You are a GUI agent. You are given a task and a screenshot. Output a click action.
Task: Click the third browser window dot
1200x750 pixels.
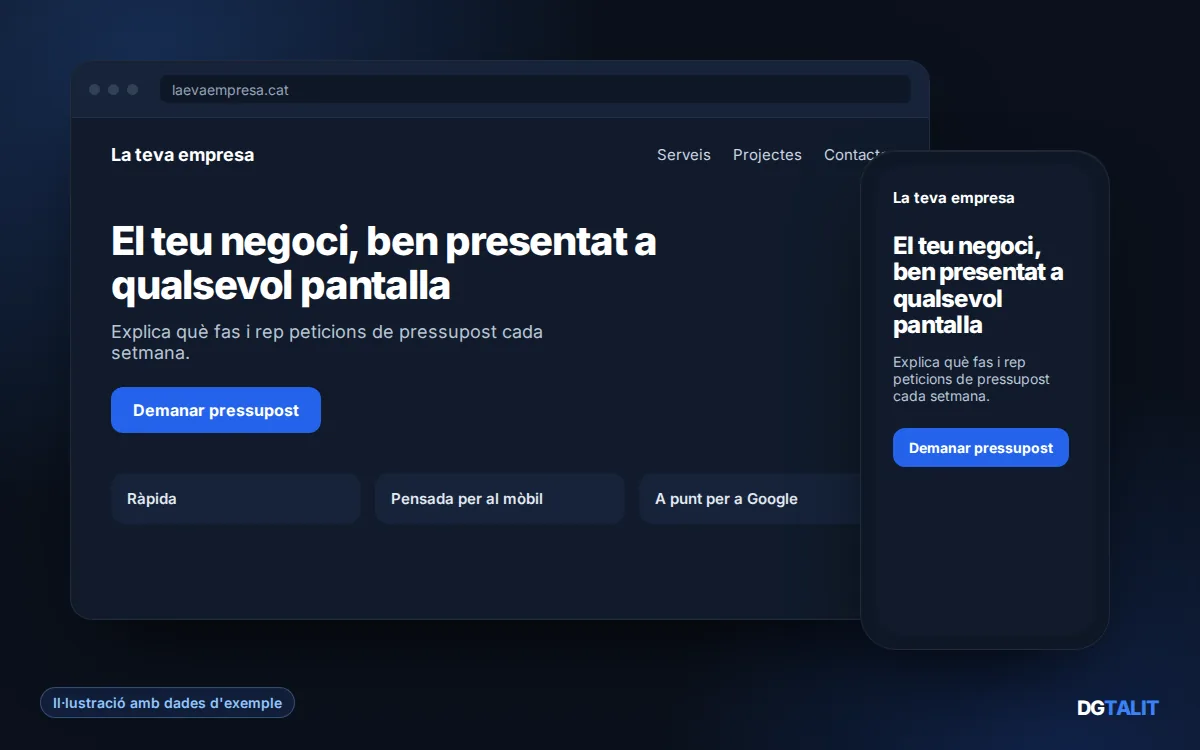coord(132,90)
